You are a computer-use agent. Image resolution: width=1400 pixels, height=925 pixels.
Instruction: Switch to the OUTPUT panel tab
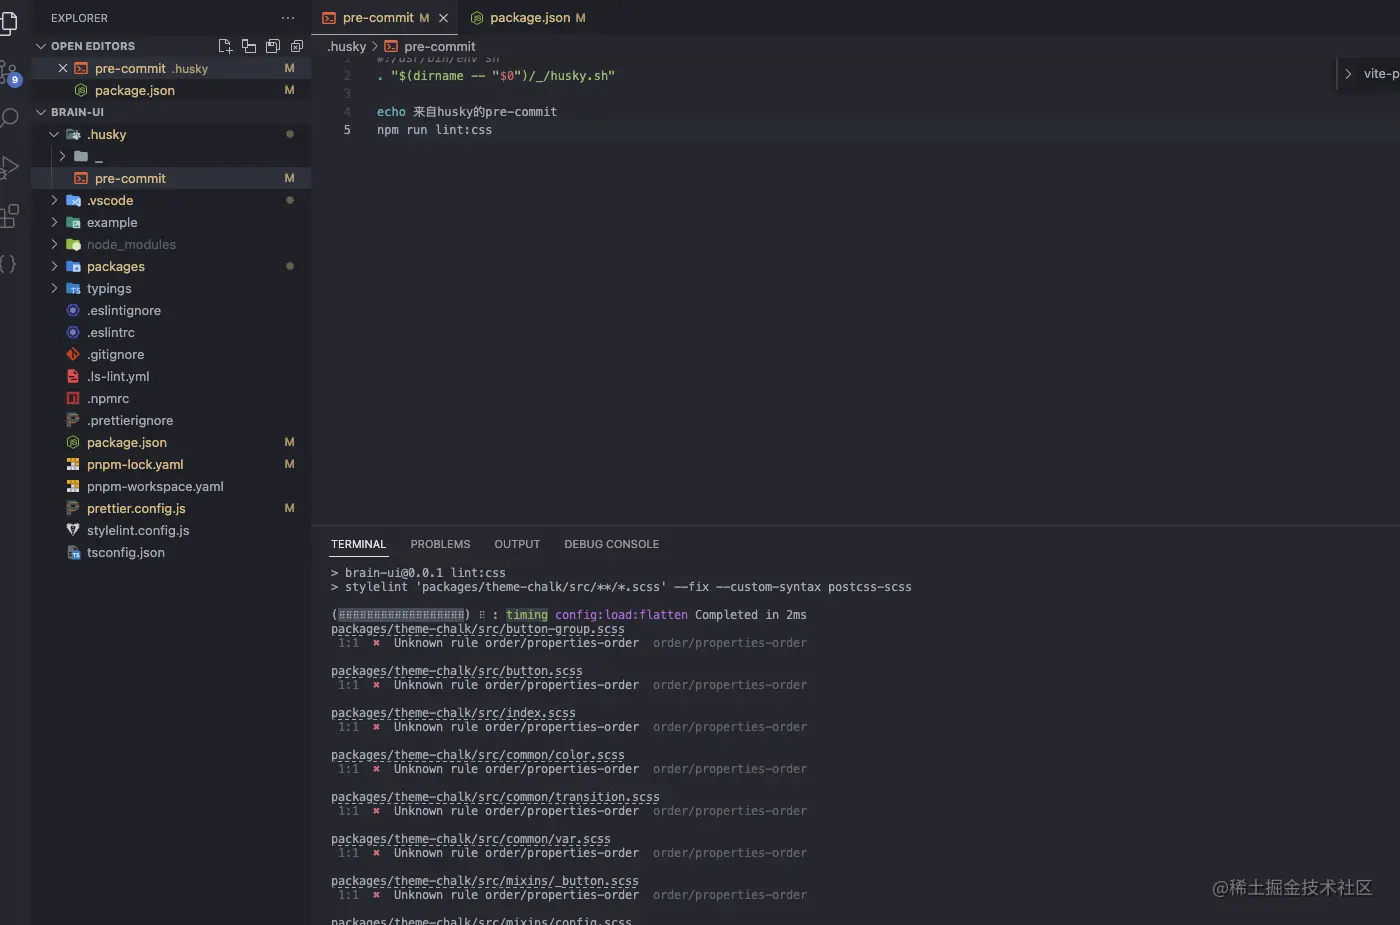517,544
